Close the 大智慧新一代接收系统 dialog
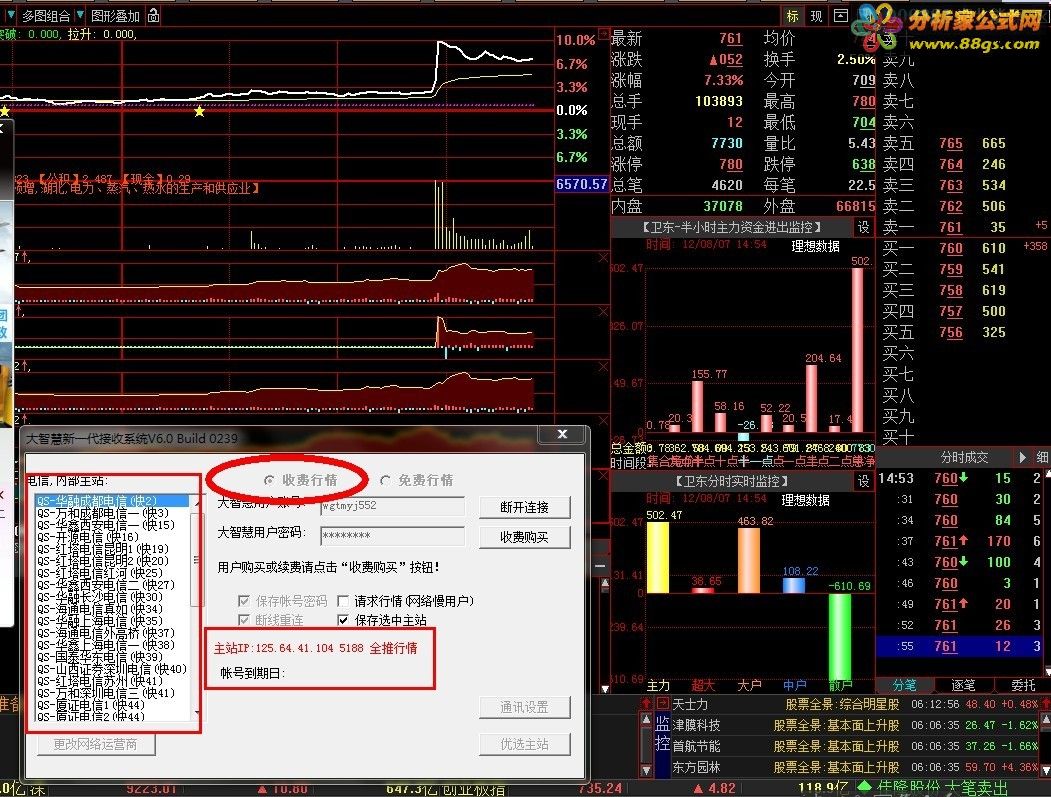This screenshot has width=1051, height=797. pos(562,434)
